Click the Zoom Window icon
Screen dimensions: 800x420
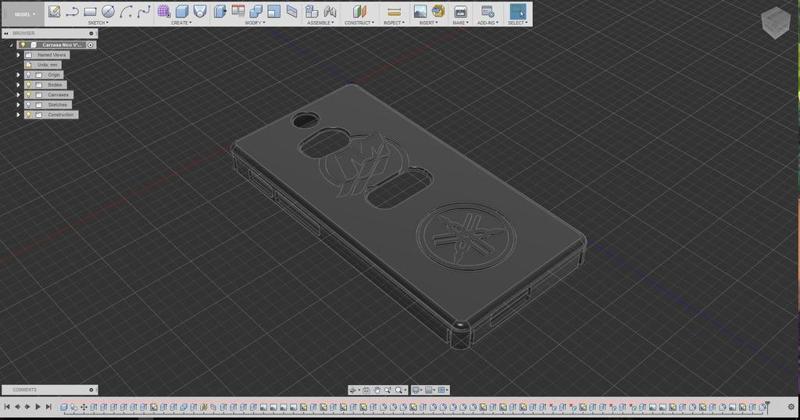(388, 390)
